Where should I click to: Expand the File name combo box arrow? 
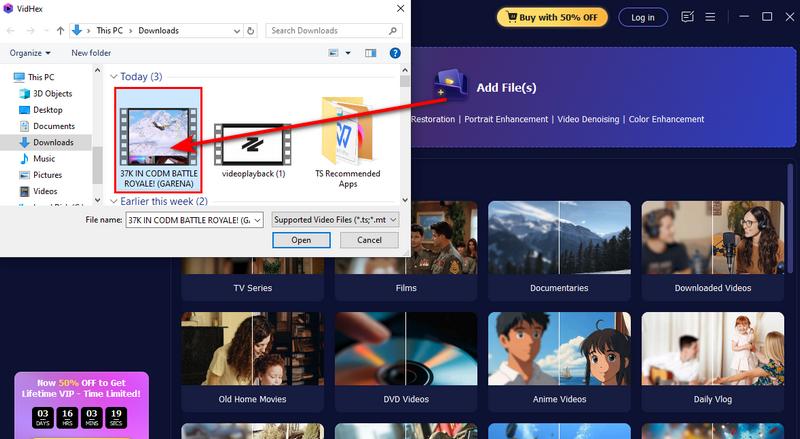point(256,219)
